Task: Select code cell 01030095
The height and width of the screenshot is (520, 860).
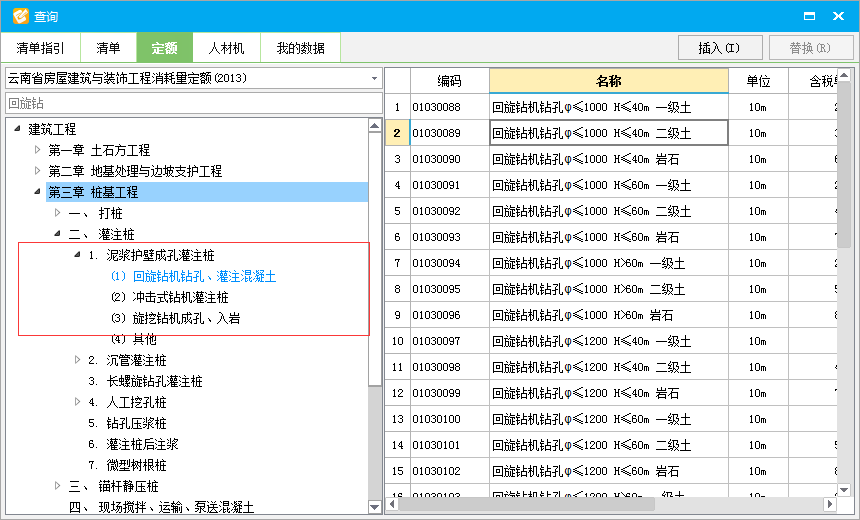Action: (x=450, y=289)
